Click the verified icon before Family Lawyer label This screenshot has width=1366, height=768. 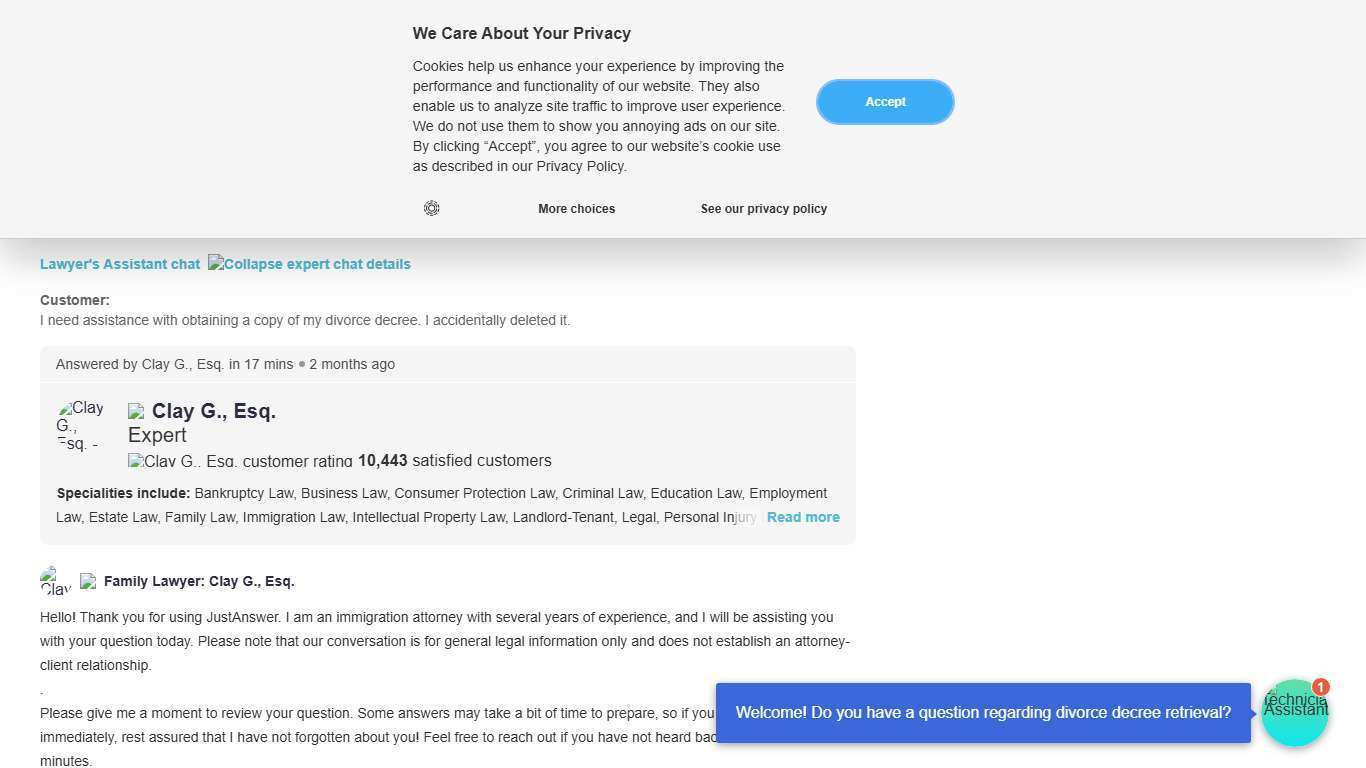click(x=88, y=581)
